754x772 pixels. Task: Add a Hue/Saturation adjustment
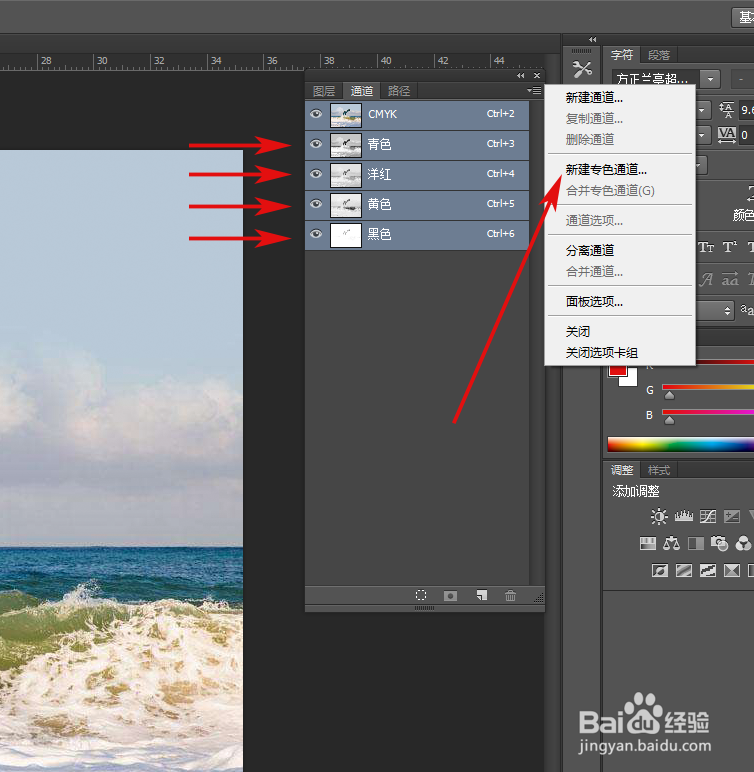[x=648, y=544]
